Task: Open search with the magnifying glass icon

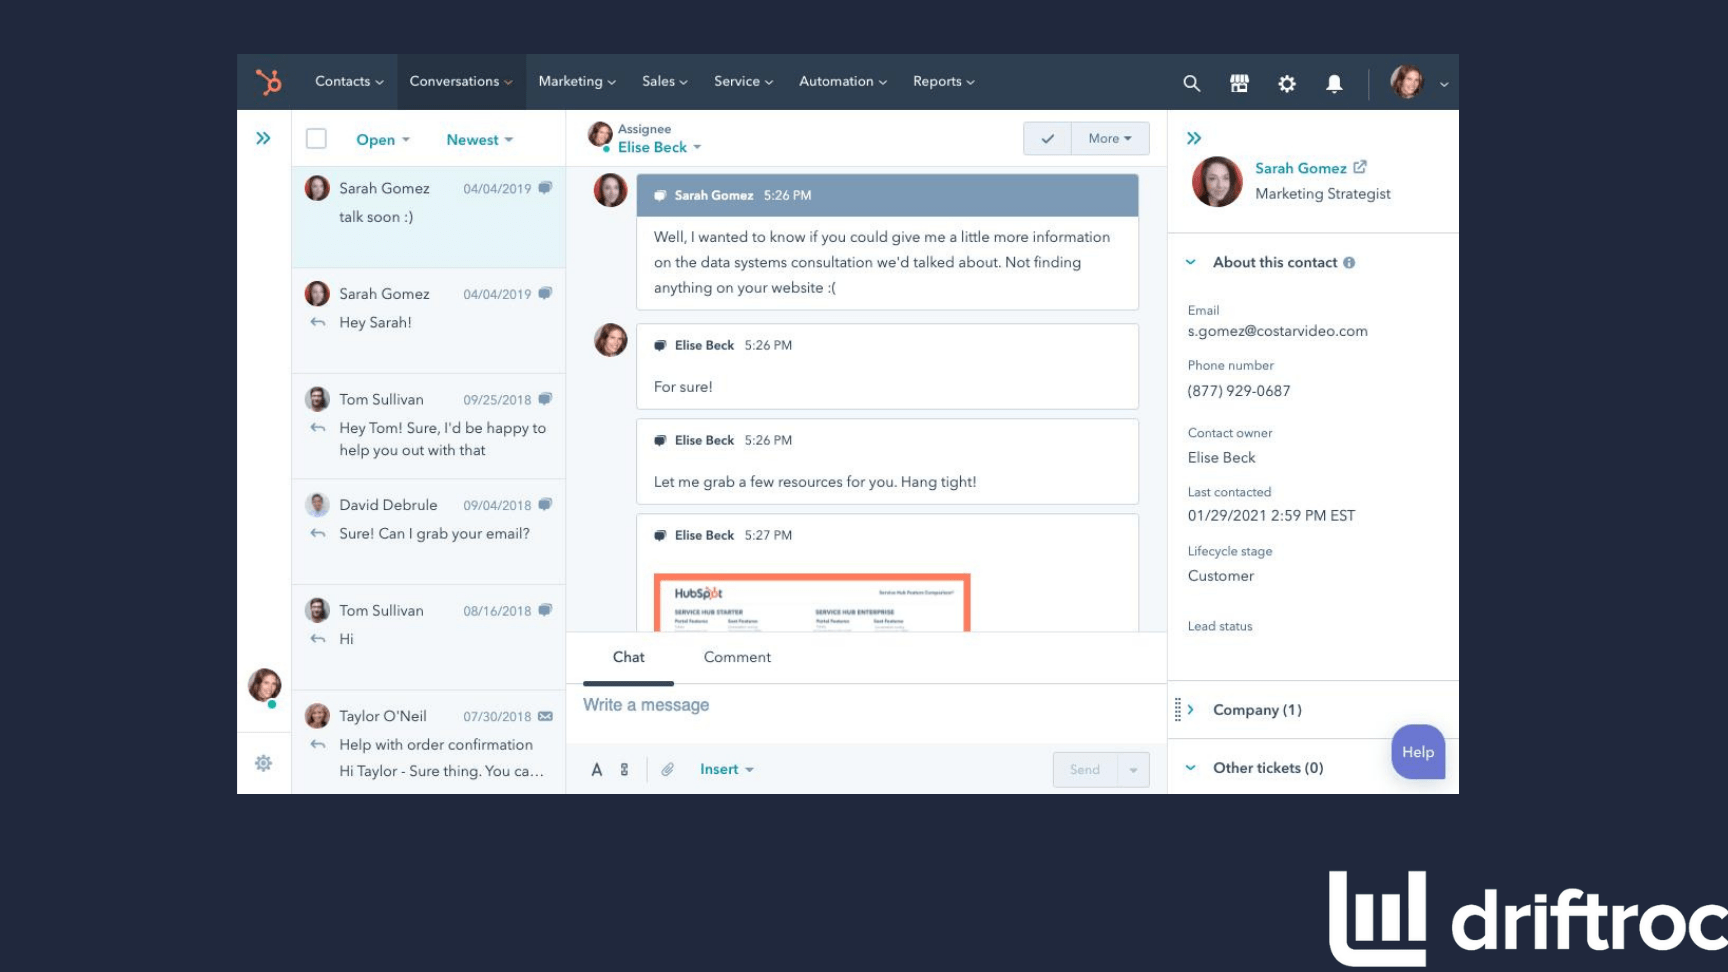Action: [x=1191, y=83]
